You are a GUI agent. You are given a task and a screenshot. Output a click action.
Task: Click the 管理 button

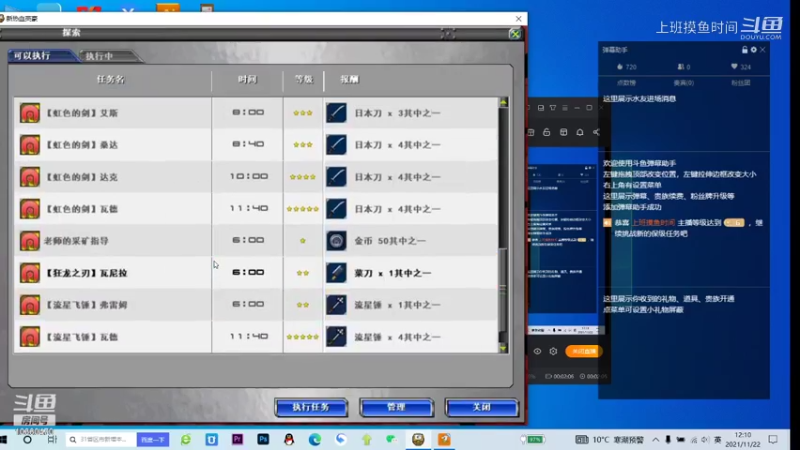coord(396,407)
